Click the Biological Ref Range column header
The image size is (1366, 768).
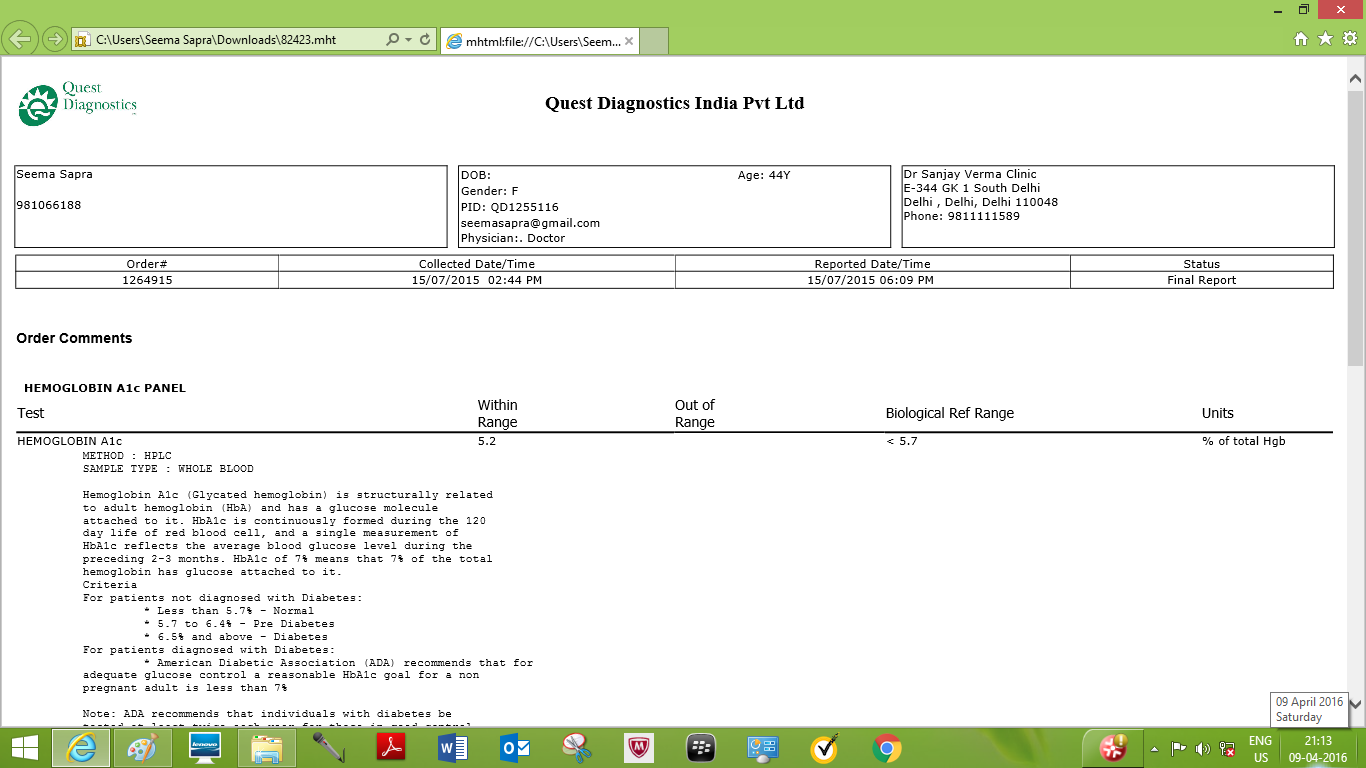coord(950,413)
